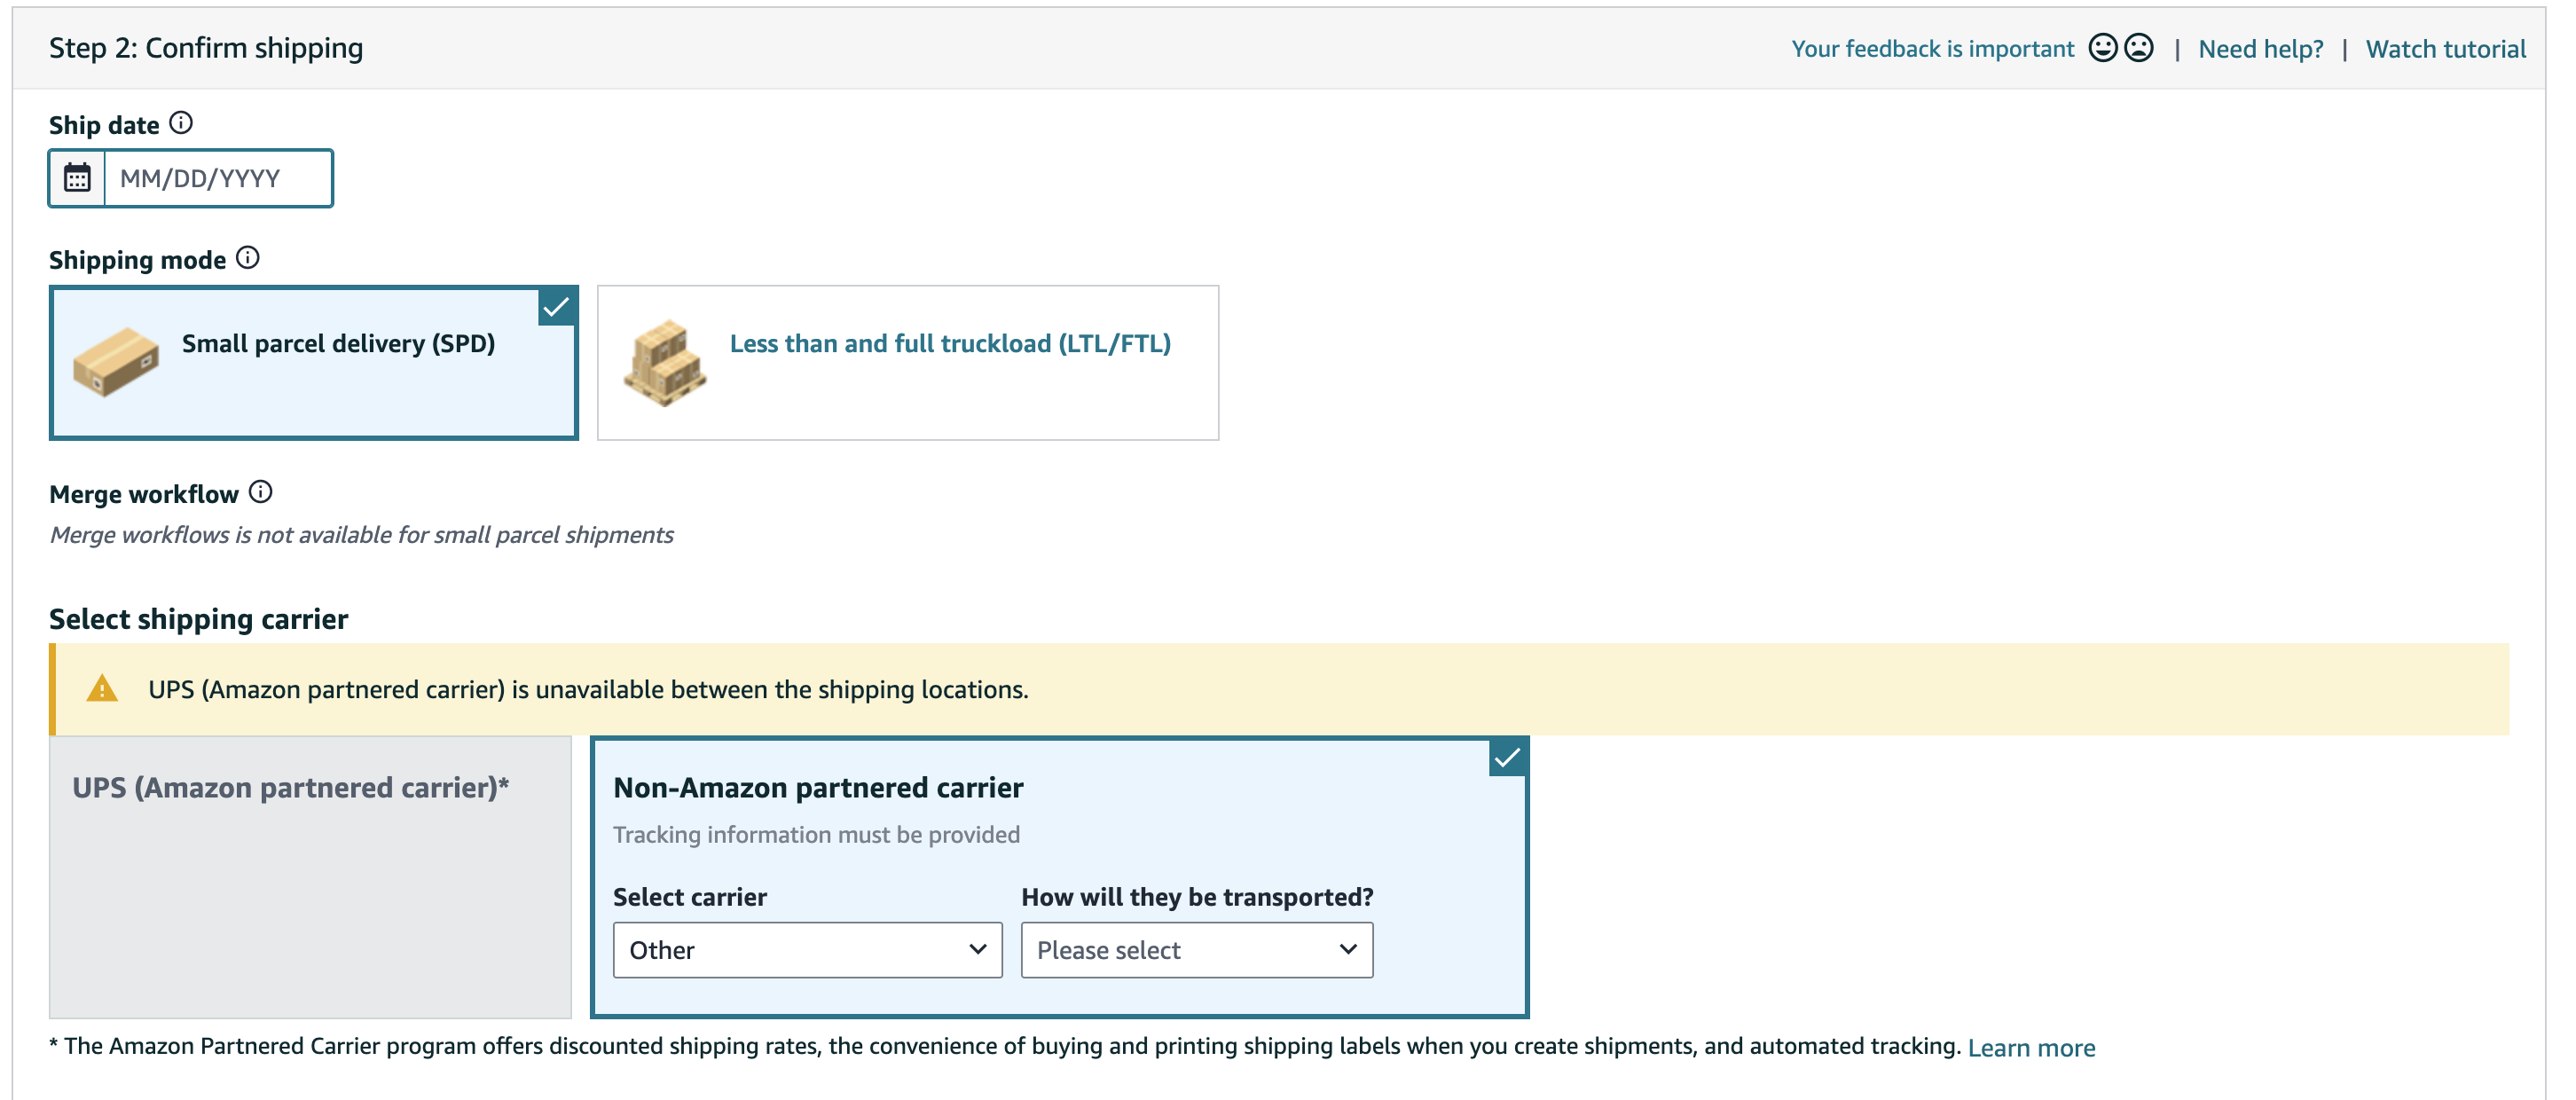Click the Shipping mode label
2576x1100 pixels.
click(137, 260)
